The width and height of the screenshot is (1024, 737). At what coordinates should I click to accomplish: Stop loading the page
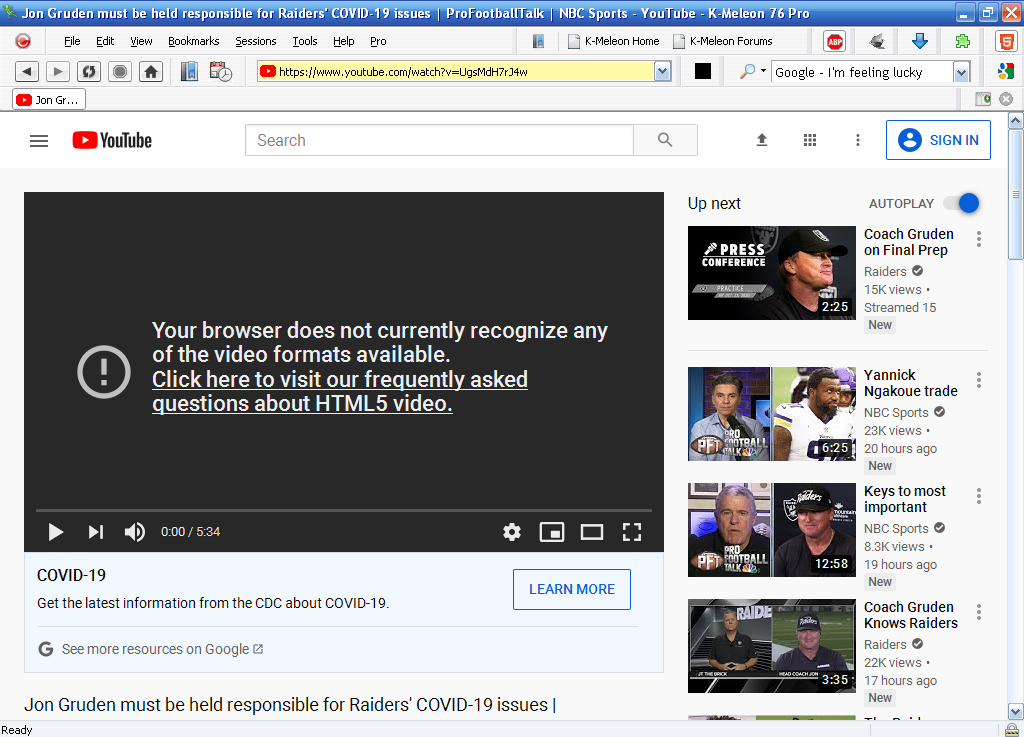tap(120, 72)
